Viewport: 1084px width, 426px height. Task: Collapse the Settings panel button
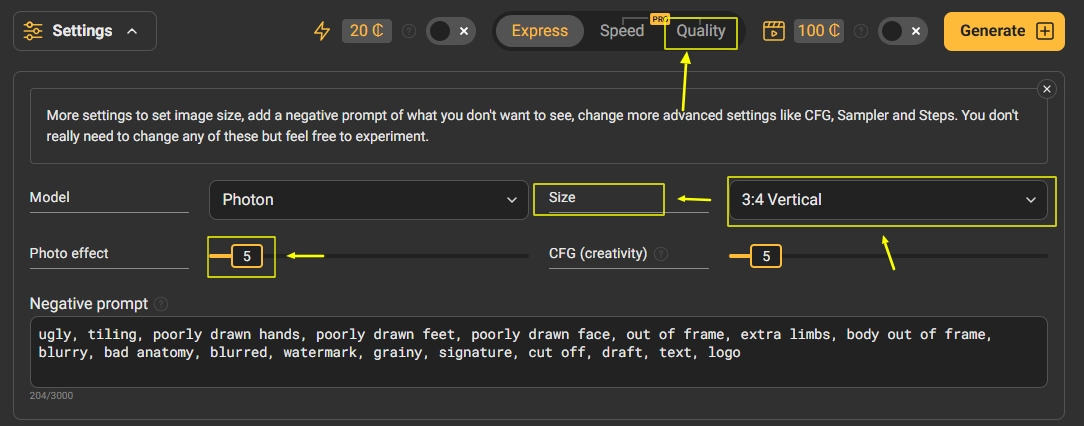pyautogui.click(x=84, y=31)
